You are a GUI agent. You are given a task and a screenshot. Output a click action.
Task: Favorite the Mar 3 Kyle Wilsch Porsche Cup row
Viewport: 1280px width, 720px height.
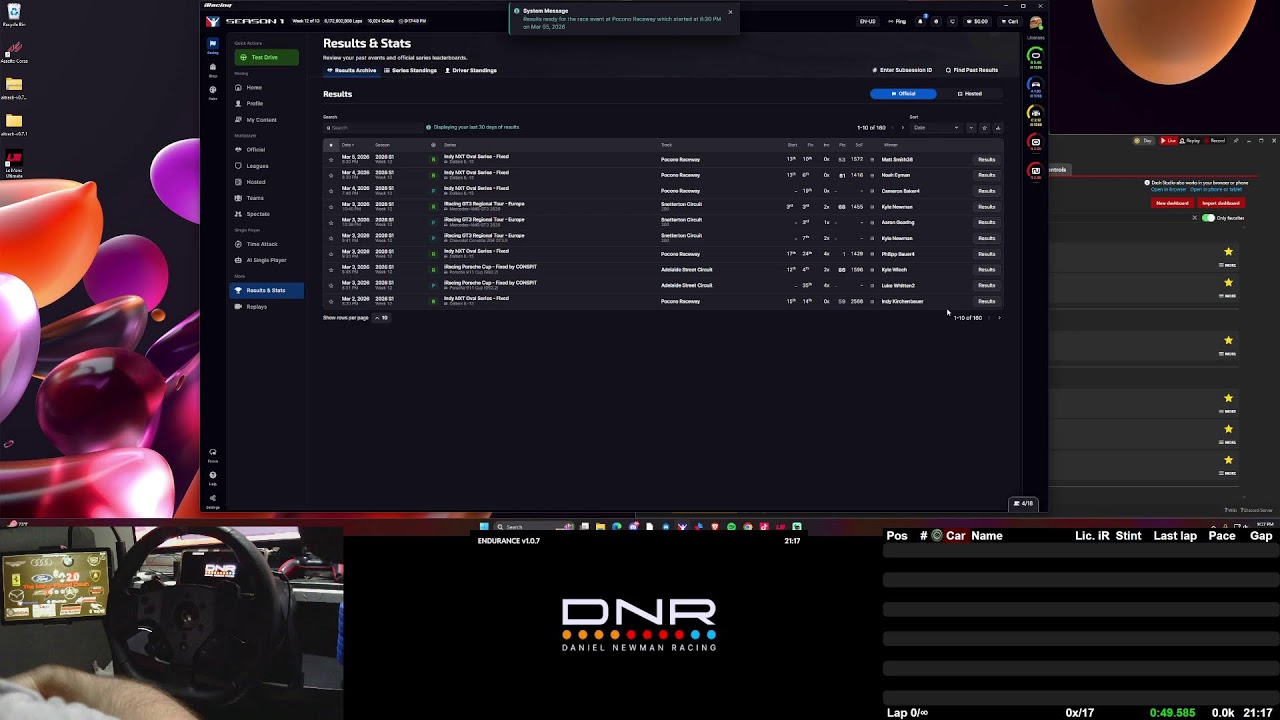coord(331,269)
